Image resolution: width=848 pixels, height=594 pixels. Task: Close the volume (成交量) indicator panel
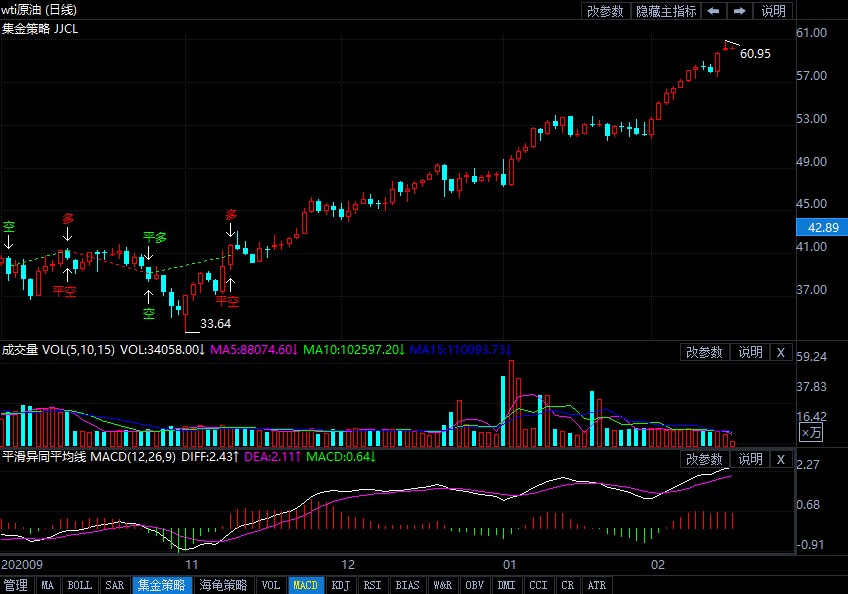tap(780, 352)
